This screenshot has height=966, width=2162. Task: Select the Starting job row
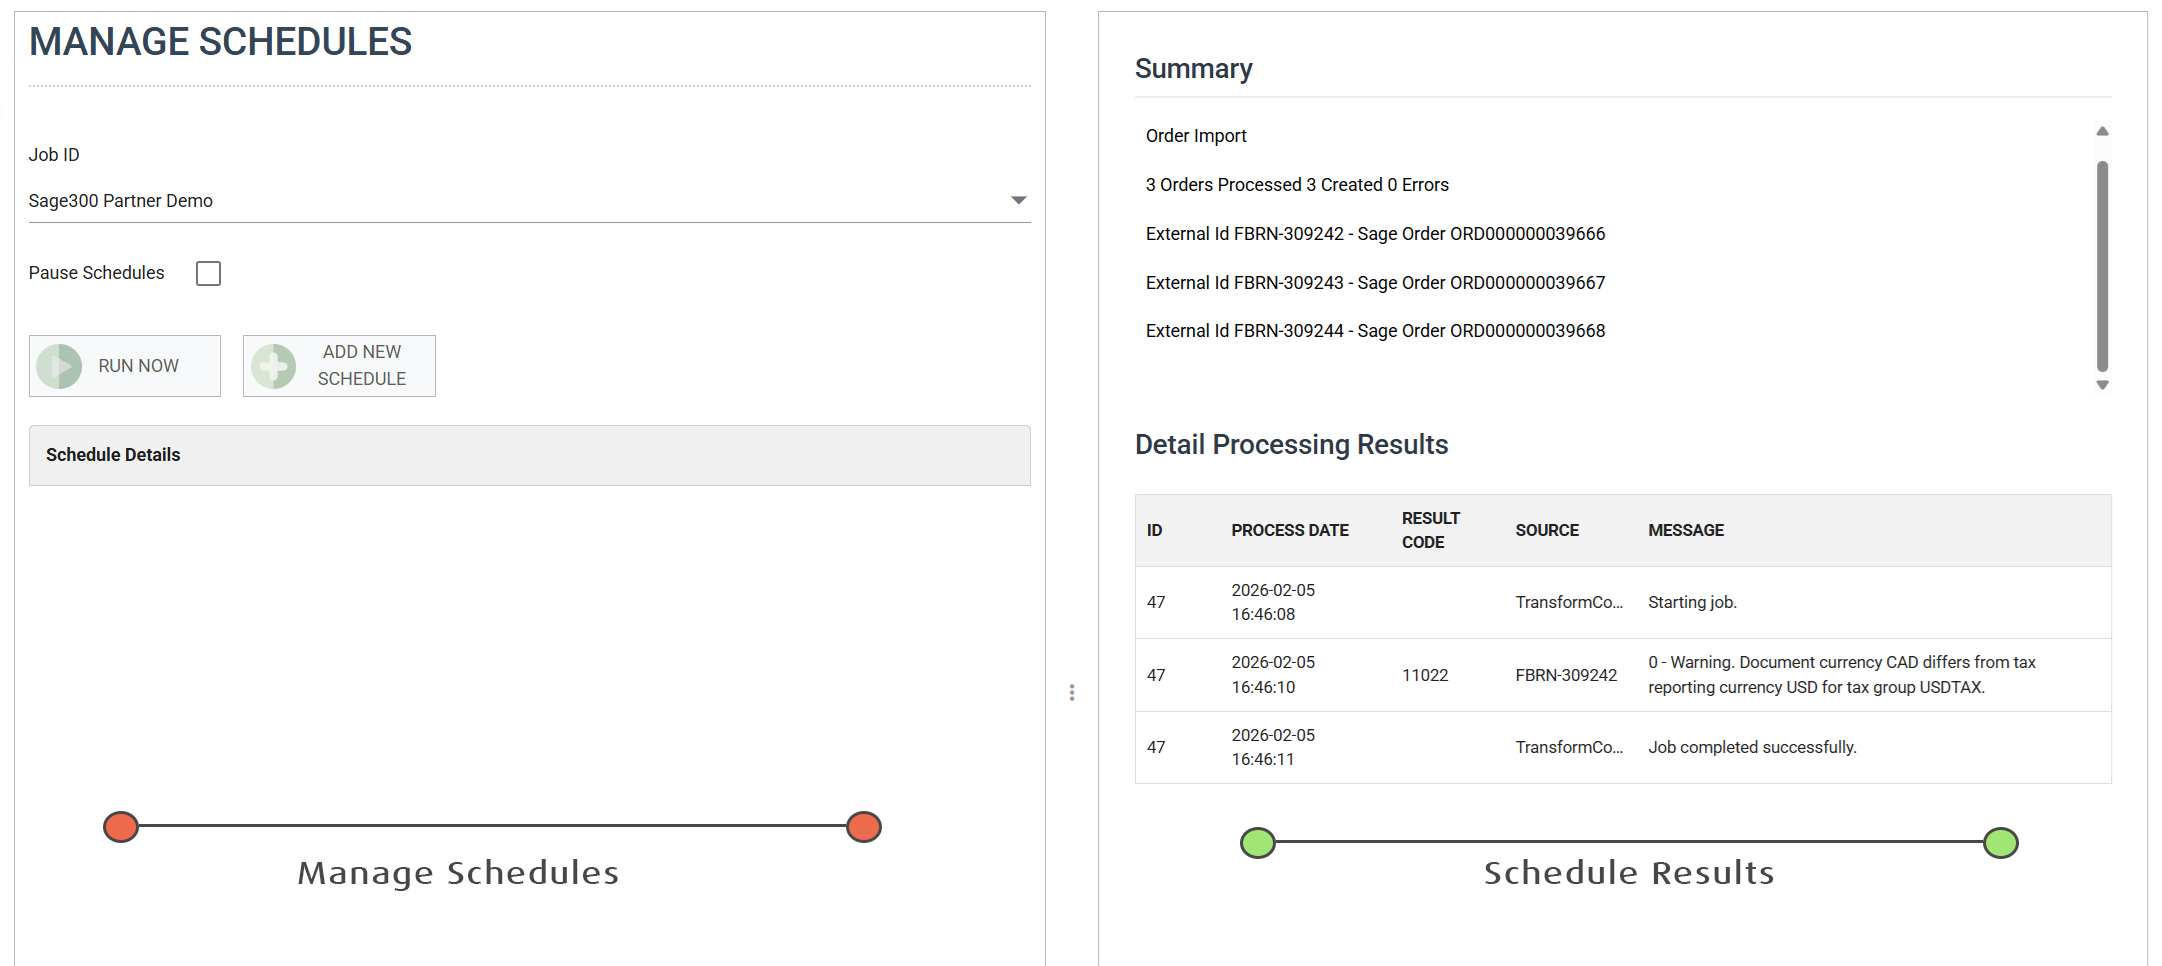1622,602
